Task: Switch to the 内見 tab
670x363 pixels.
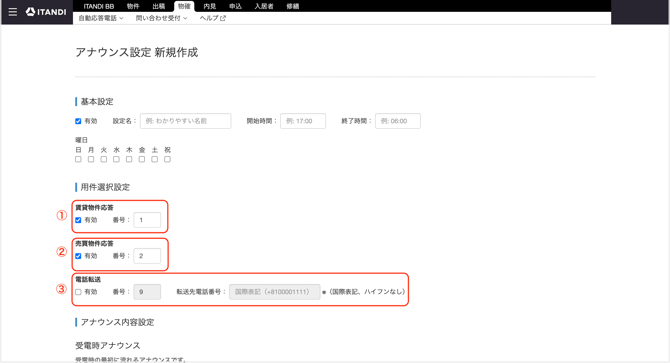Action: point(209,6)
